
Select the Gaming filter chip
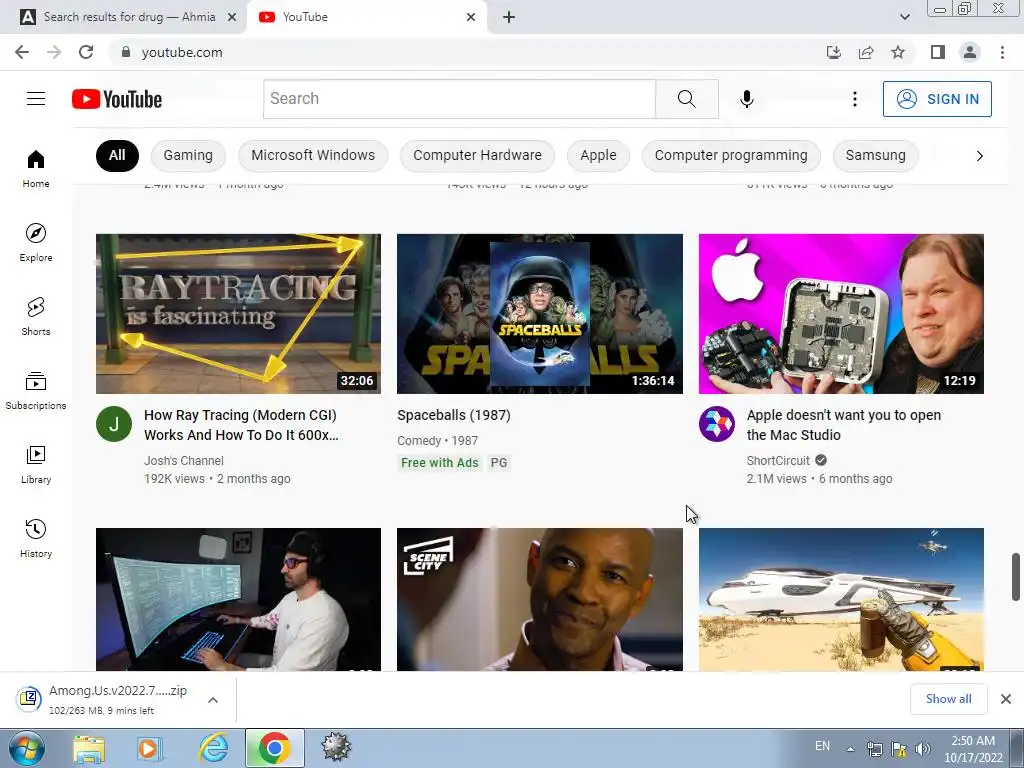pyautogui.click(x=188, y=155)
